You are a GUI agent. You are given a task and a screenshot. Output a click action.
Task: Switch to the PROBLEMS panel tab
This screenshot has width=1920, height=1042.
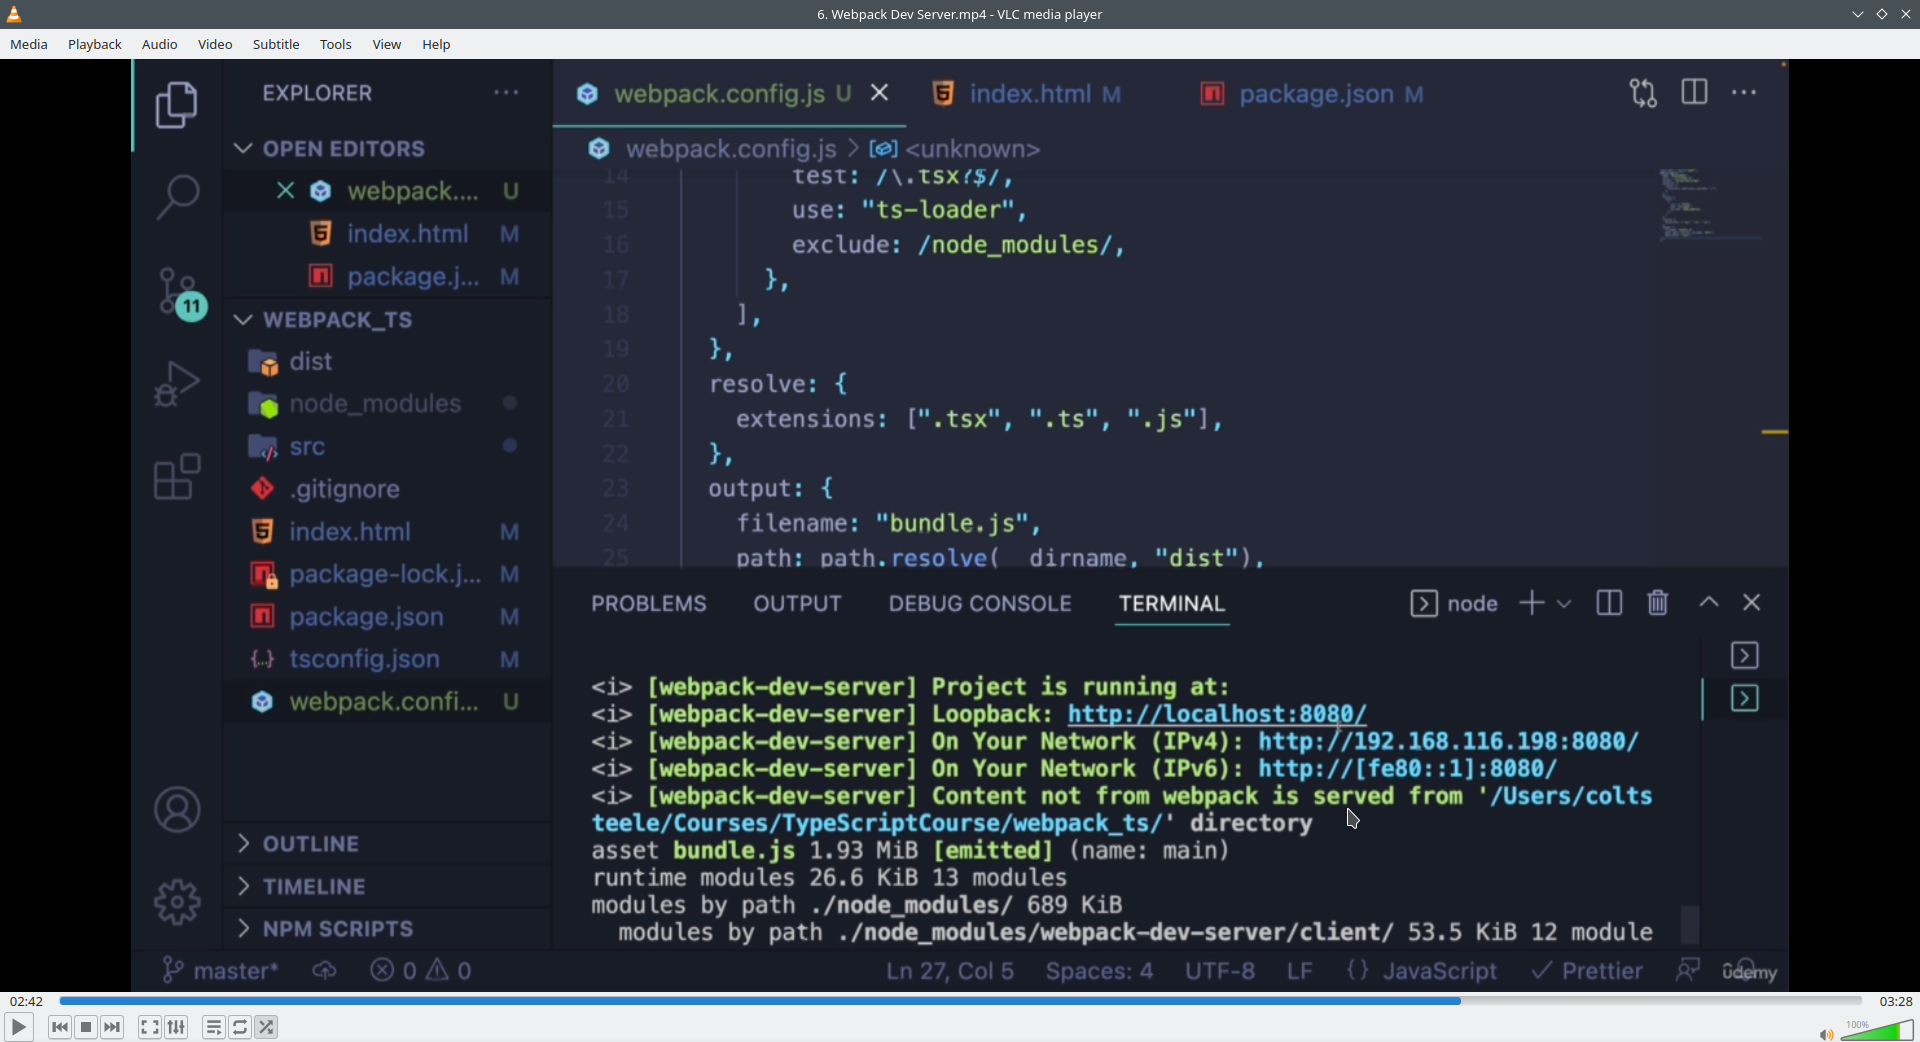pos(649,603)
